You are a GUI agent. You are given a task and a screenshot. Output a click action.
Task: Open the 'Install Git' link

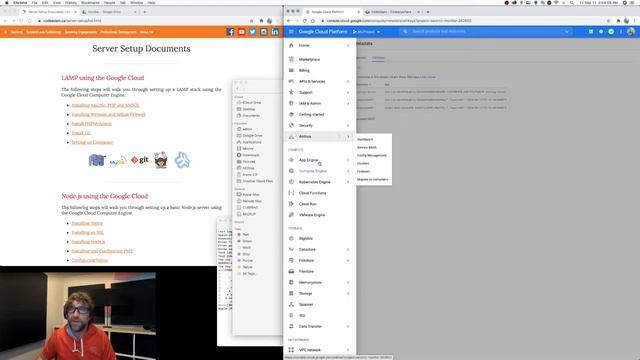coord(81,133)
